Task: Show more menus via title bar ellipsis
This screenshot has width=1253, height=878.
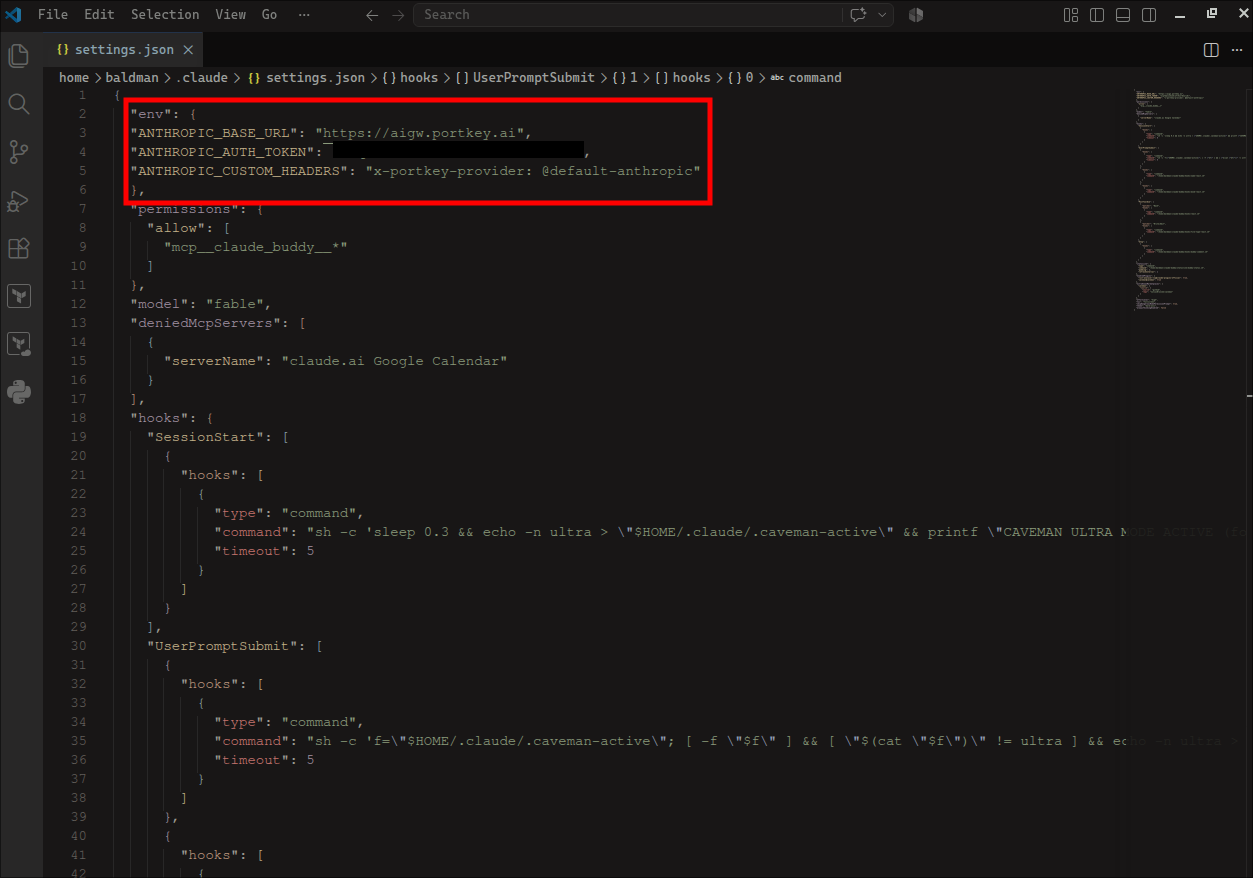Action: [304, 15]
